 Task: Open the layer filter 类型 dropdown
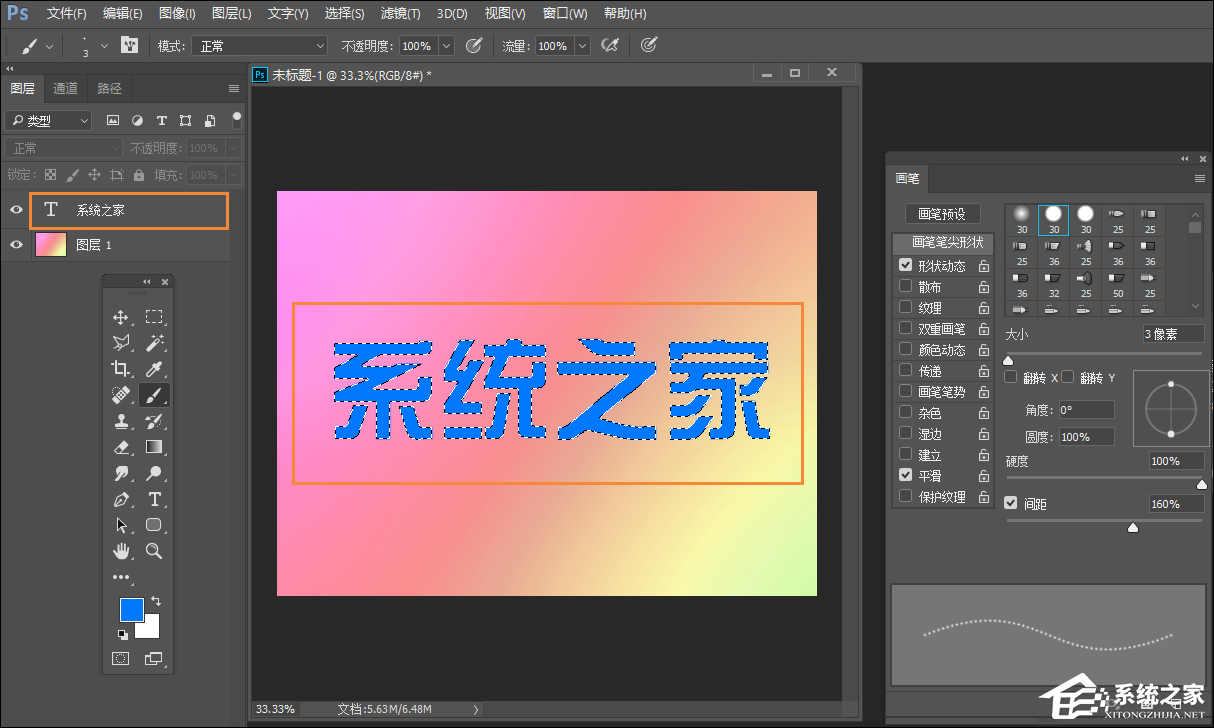(47, 120)
